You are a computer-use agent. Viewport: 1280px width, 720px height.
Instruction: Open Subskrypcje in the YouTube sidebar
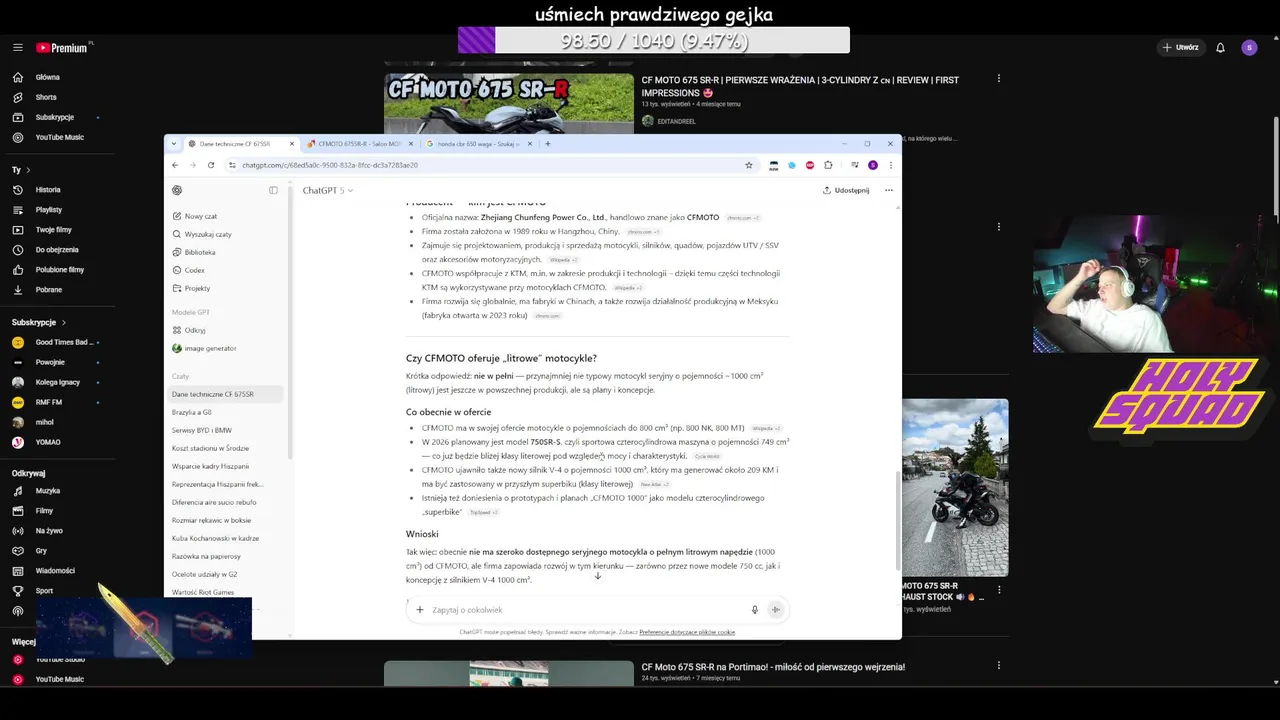[54, 117]
